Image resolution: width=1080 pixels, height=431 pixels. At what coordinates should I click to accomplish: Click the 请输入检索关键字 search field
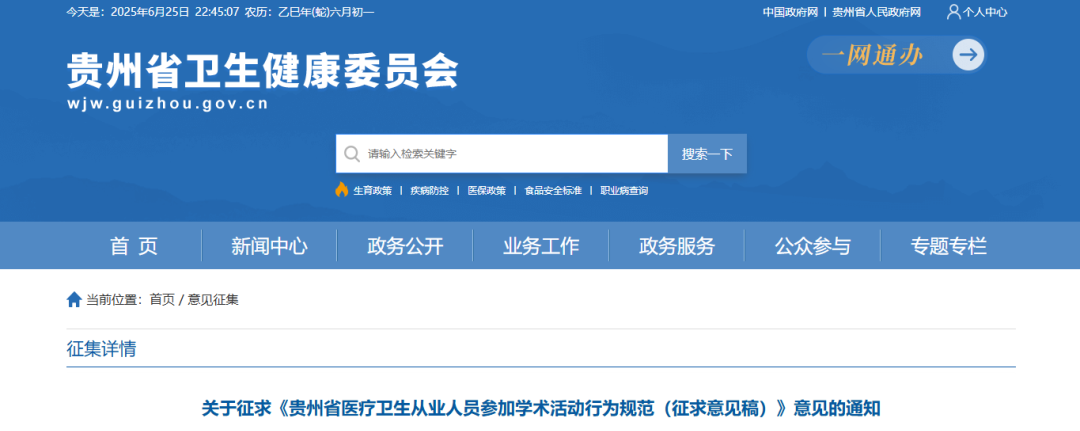pyautogui.click(x=501, y=154)
